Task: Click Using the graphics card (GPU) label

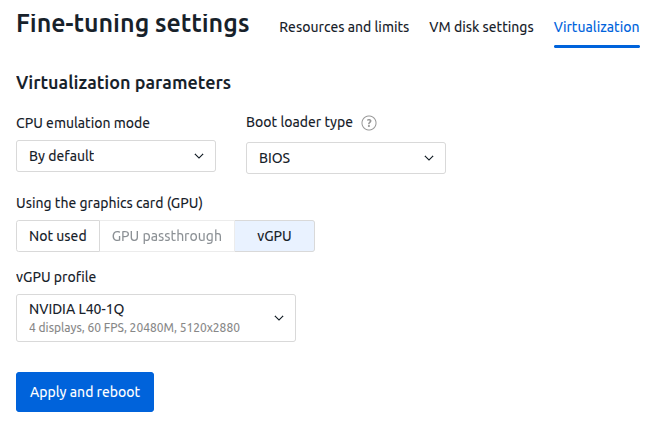Action: [109, 203]
